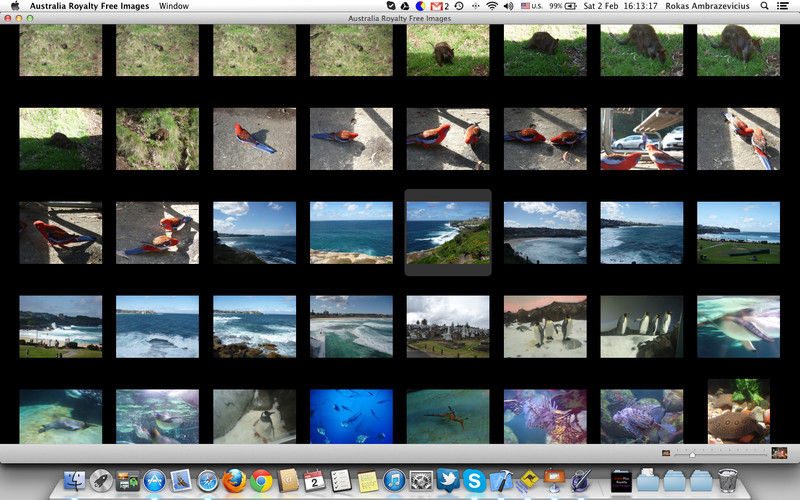Screen dimensions: 800x500
Task: Launch Google Chrome from the Dock
Action: 261,481
